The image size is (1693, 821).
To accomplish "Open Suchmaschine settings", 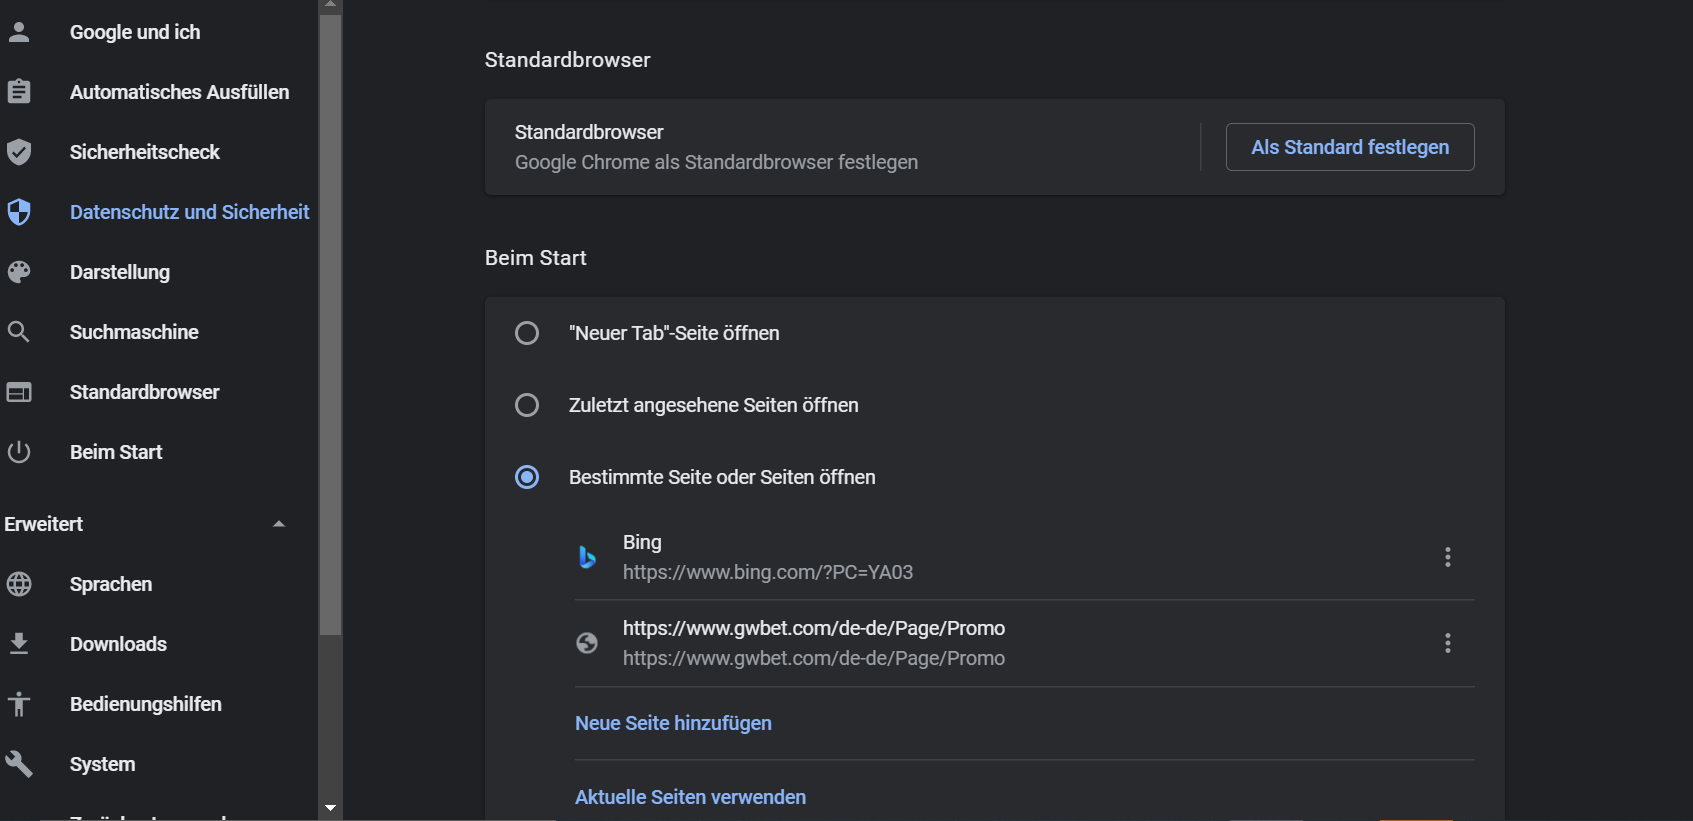I will (x=134, y=332).
